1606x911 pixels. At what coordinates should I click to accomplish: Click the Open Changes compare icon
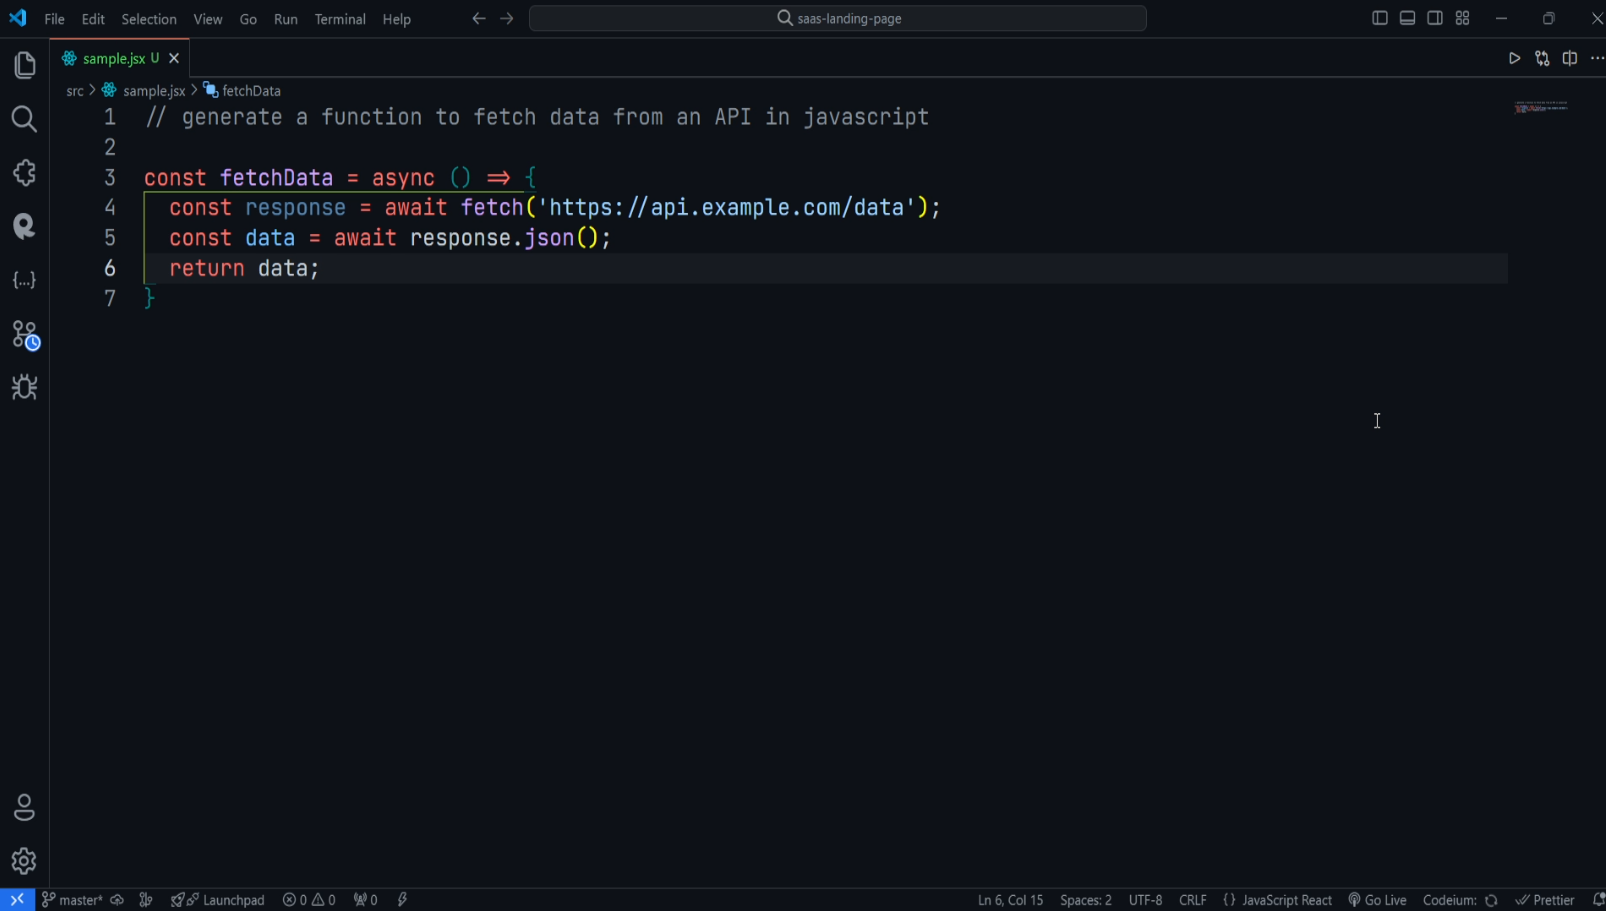1542,59
